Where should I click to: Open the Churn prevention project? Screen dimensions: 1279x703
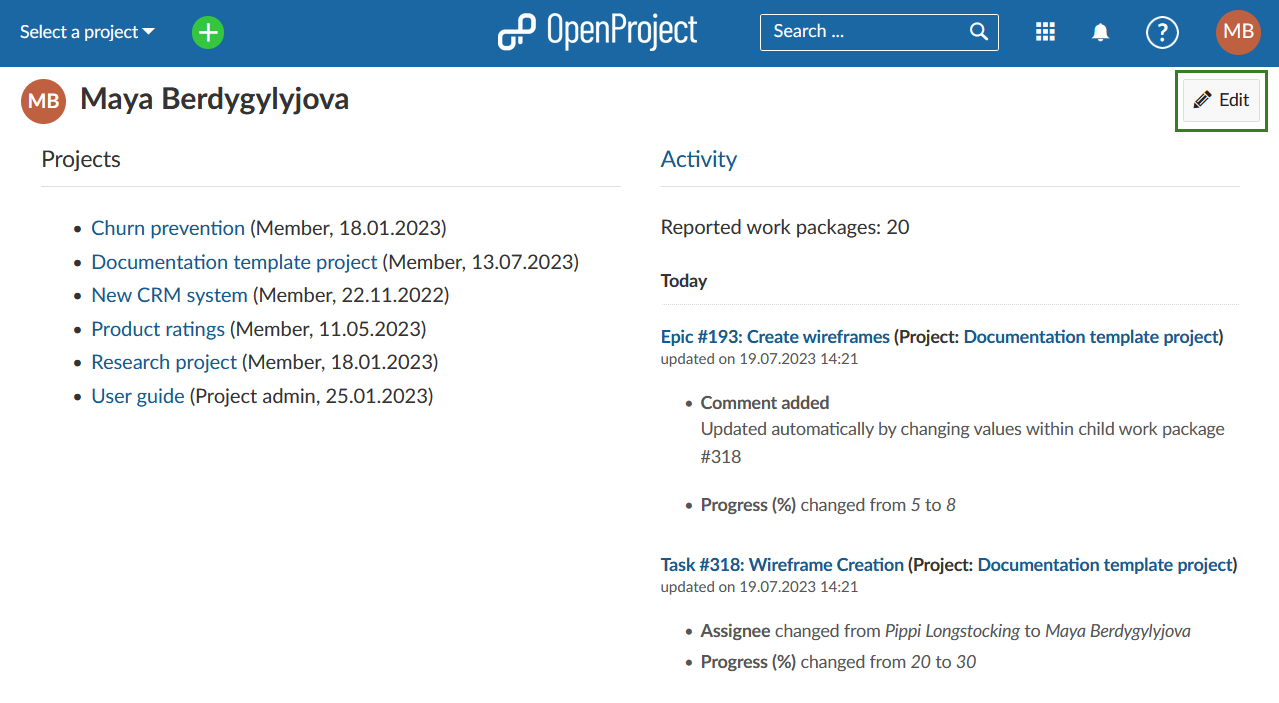(168, 228)
